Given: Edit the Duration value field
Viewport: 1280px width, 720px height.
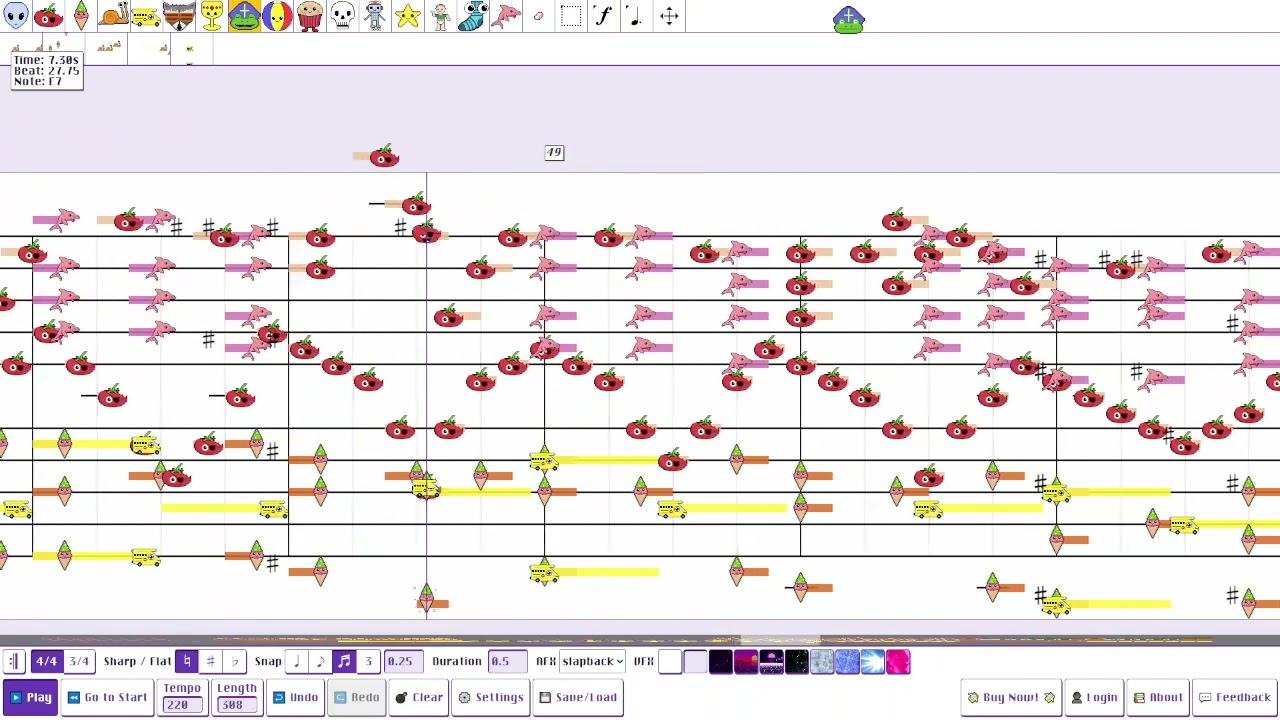Looking at the screenshot, I should click(x=507, y=661).
